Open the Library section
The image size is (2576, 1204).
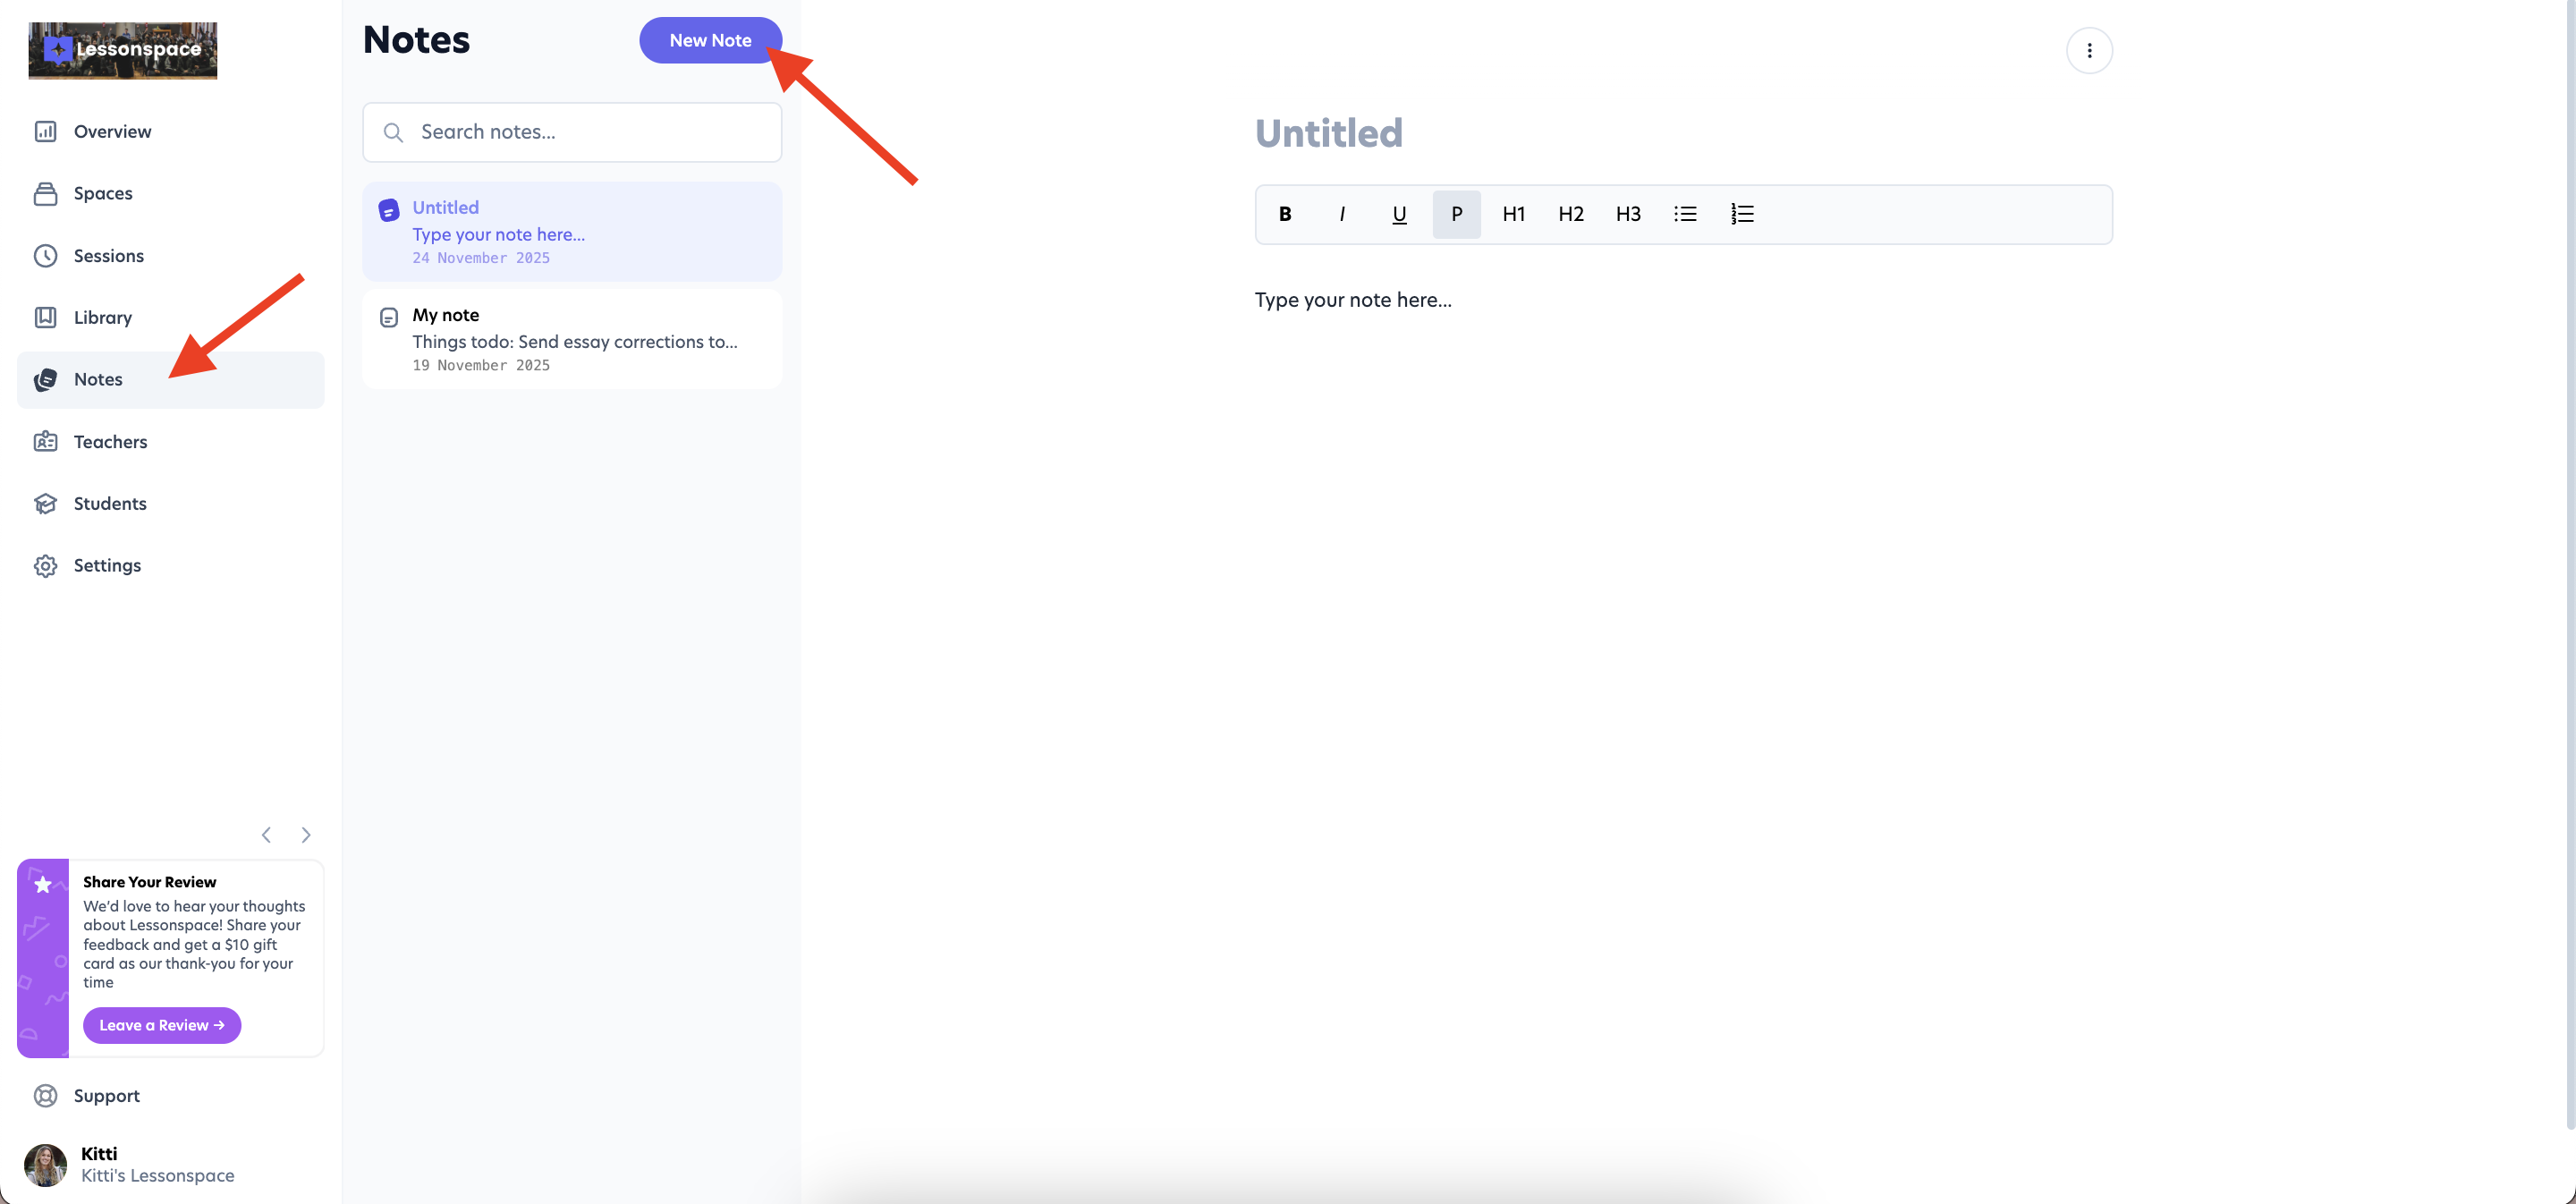(x=102, y=318)
